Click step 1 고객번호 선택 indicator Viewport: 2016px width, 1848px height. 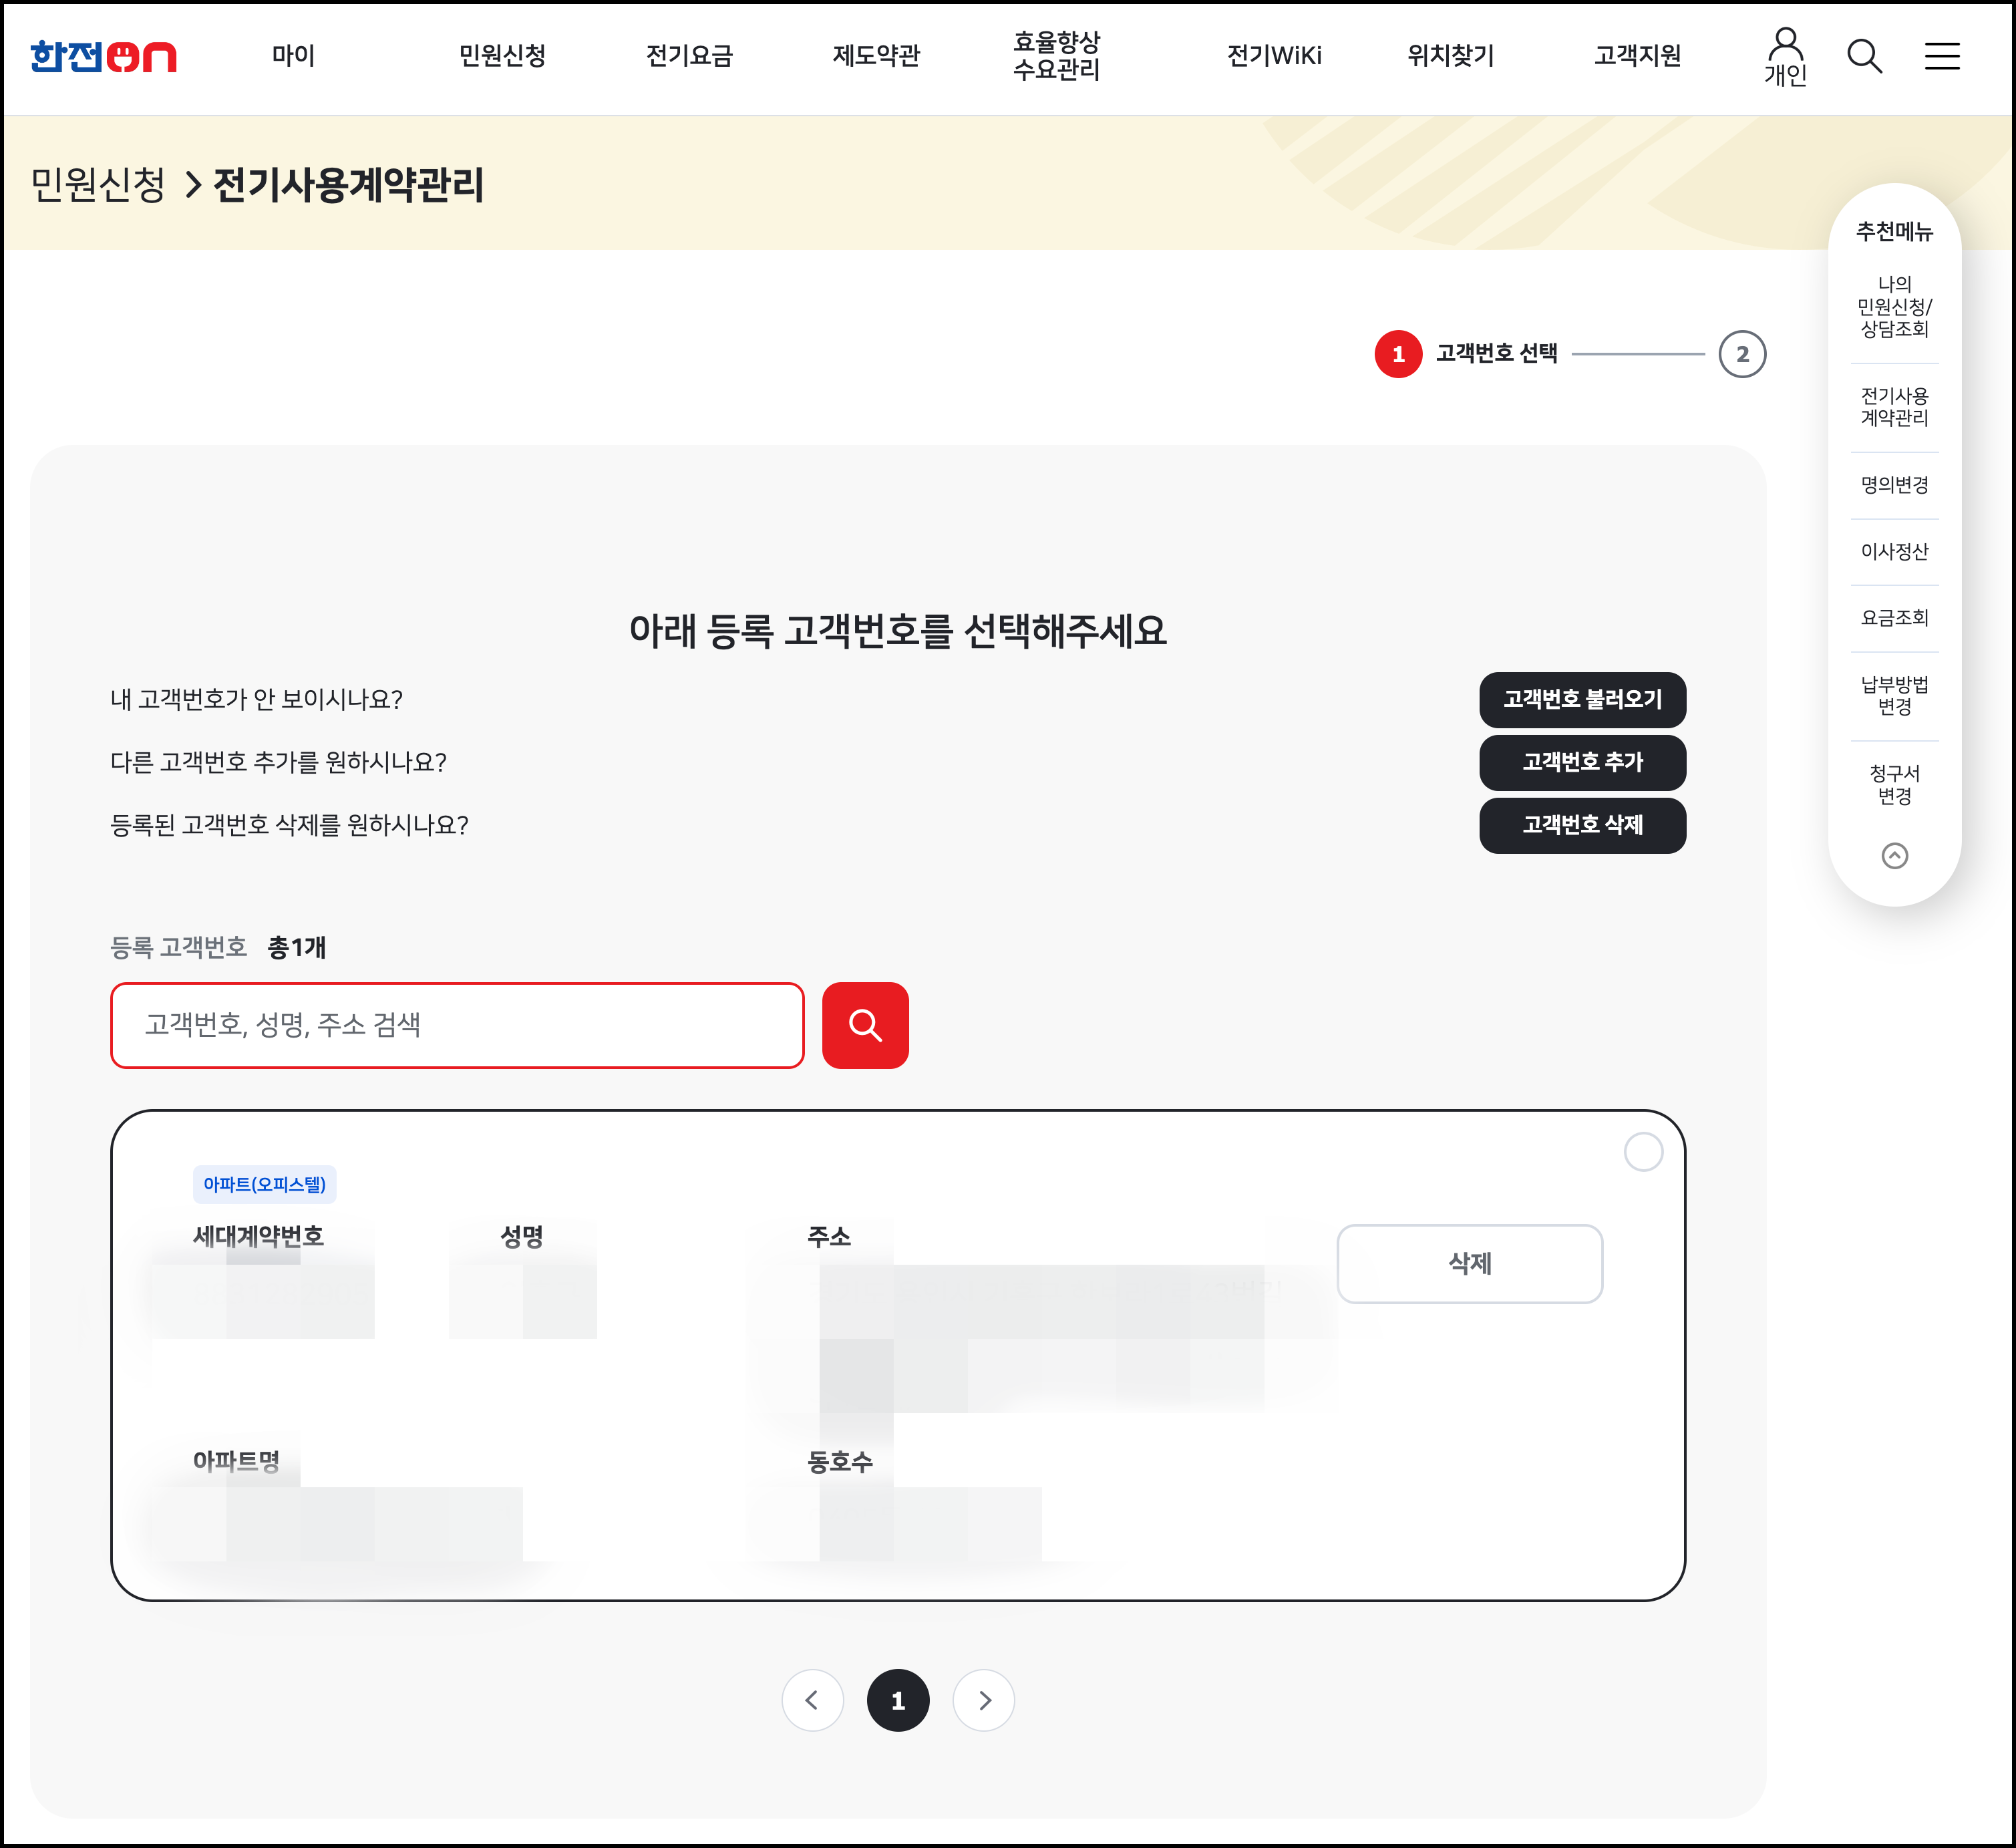click(1466, 354)
